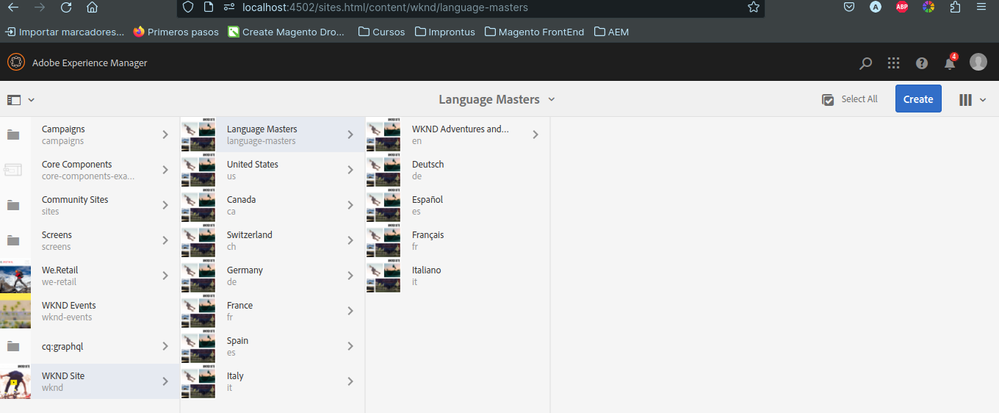Click the browser address bar
Viewport: 999px width, 413px height.
click(470, 8)
